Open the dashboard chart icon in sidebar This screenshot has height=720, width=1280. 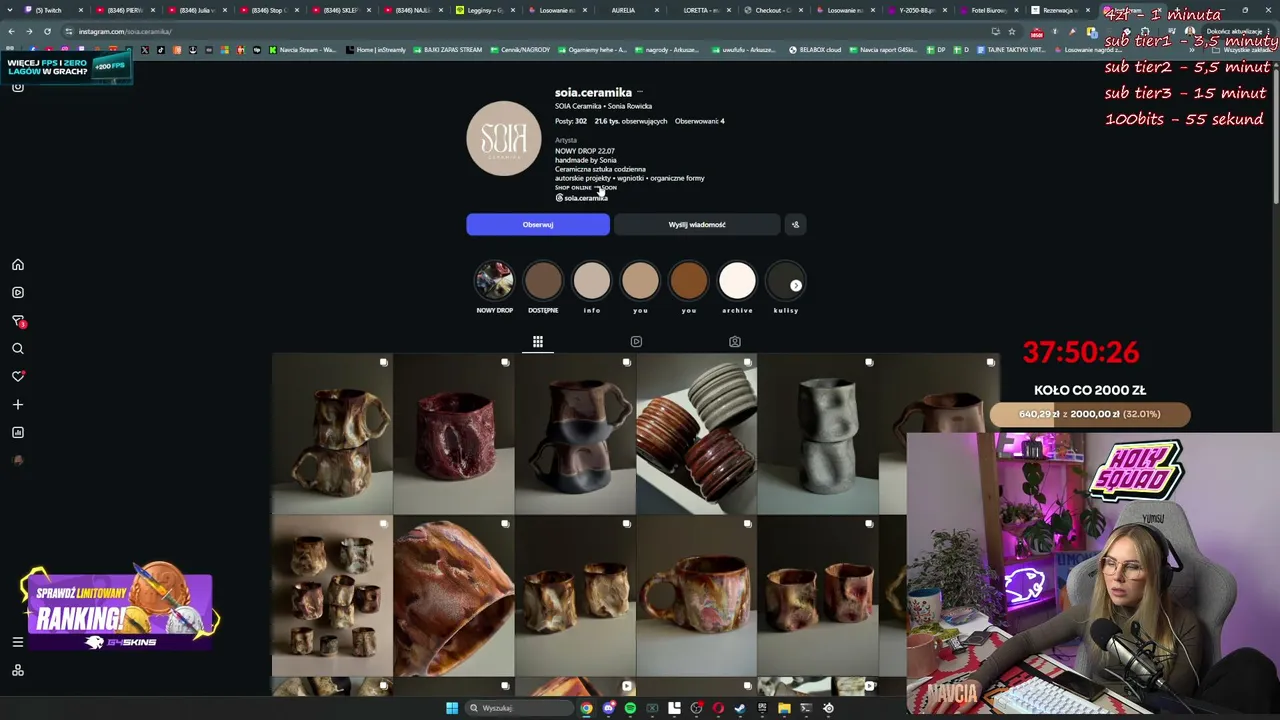pyautogui.click(x=18, y=433)
